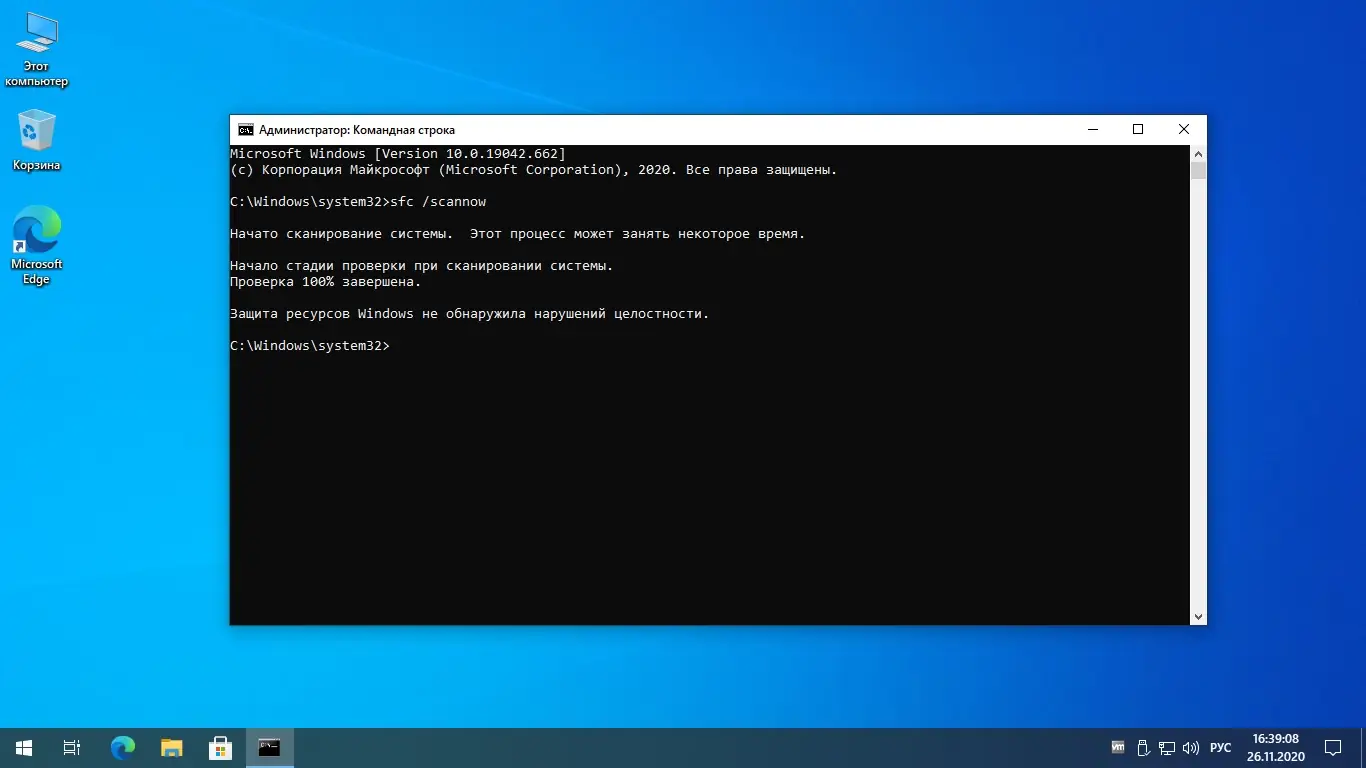Click the line 'Microsoft Windows [Version 10.0.19042.662]'
Image resolution: width=1366 pixels, height=768 pixels.
[398, 154]
